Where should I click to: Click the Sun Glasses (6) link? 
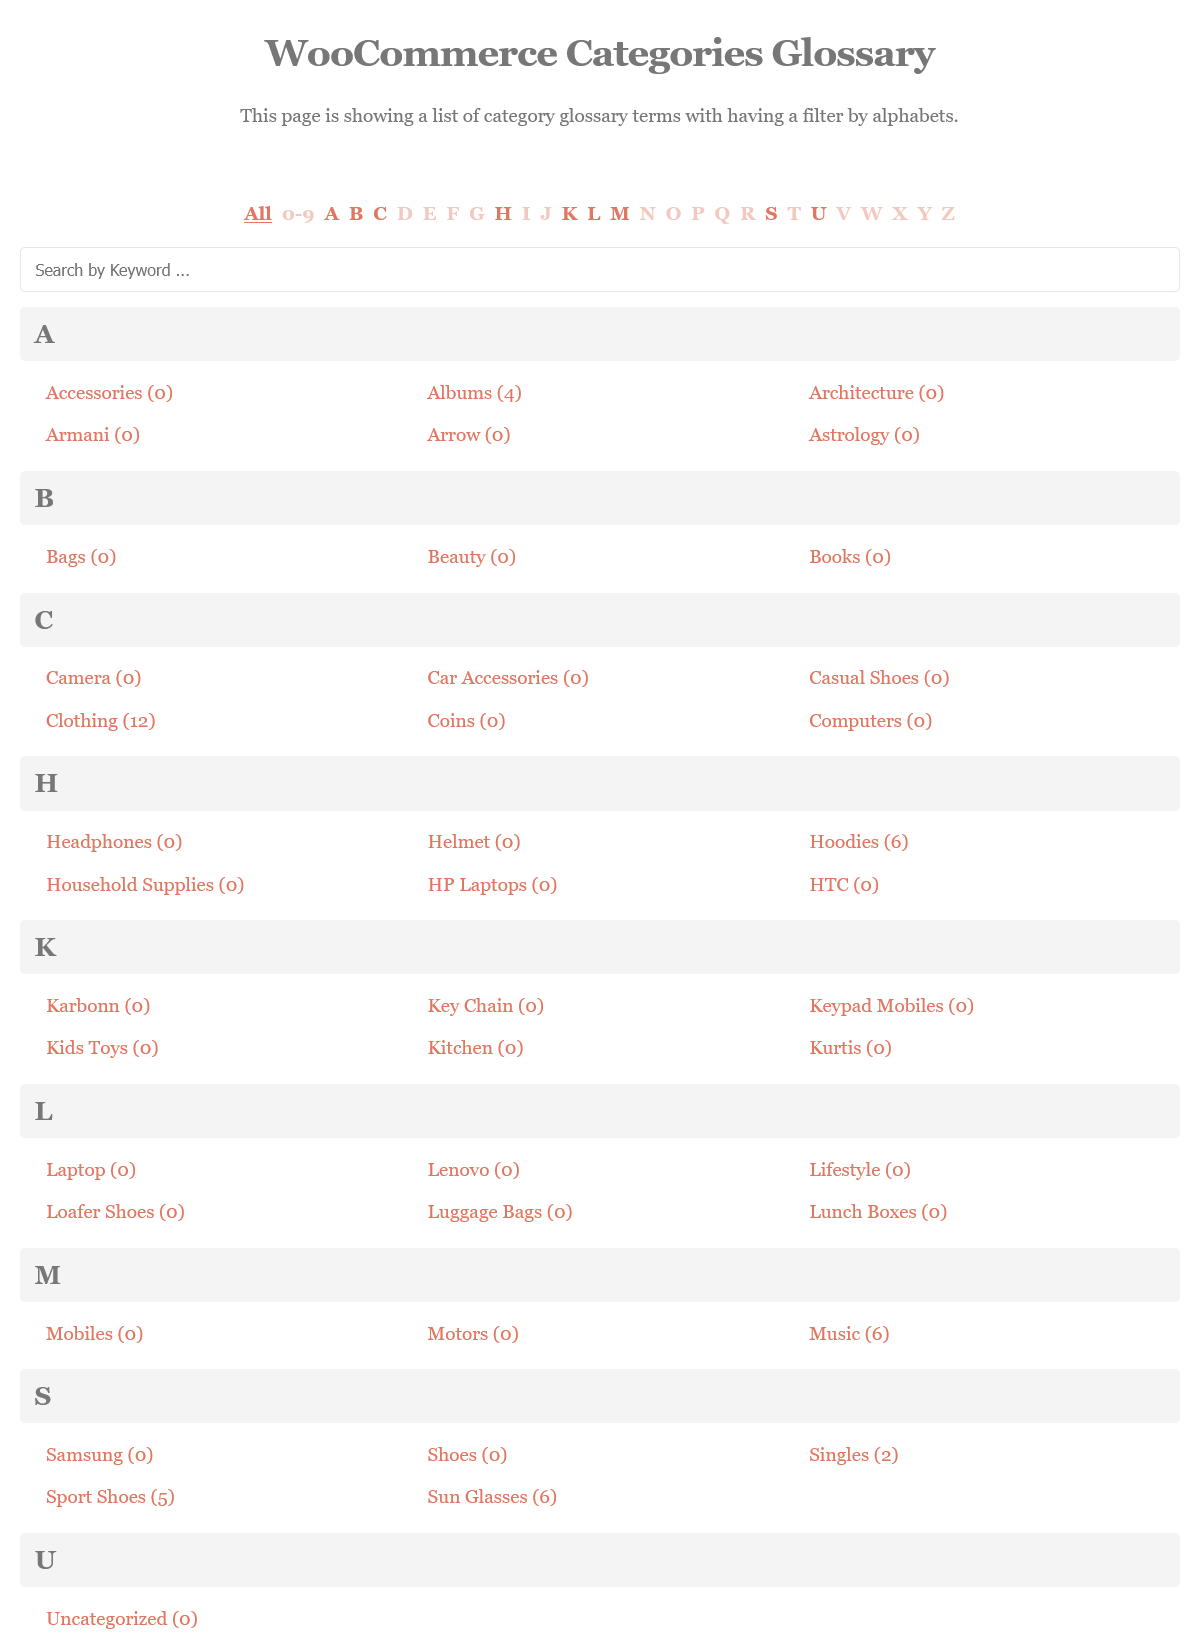tap(491, 1497)
